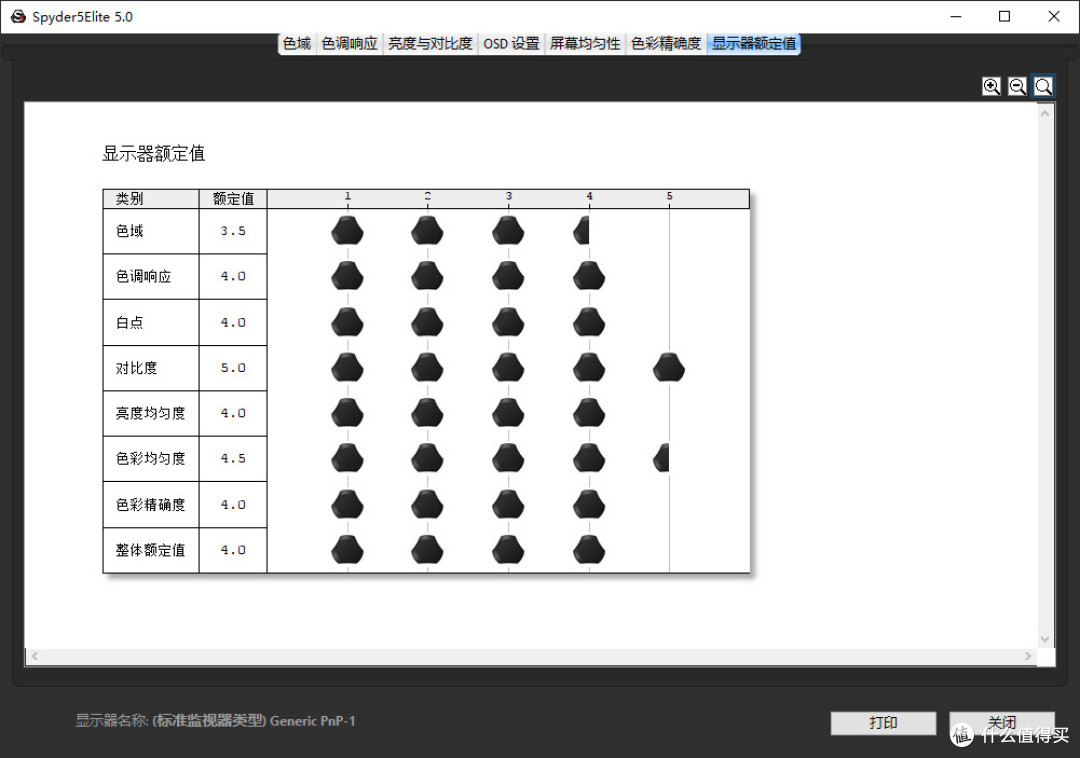This screenshot has height=758, width=1080.
Task: Click the zoom in magnifier icon
Action: pyautogui.click(x=991, y=86)
